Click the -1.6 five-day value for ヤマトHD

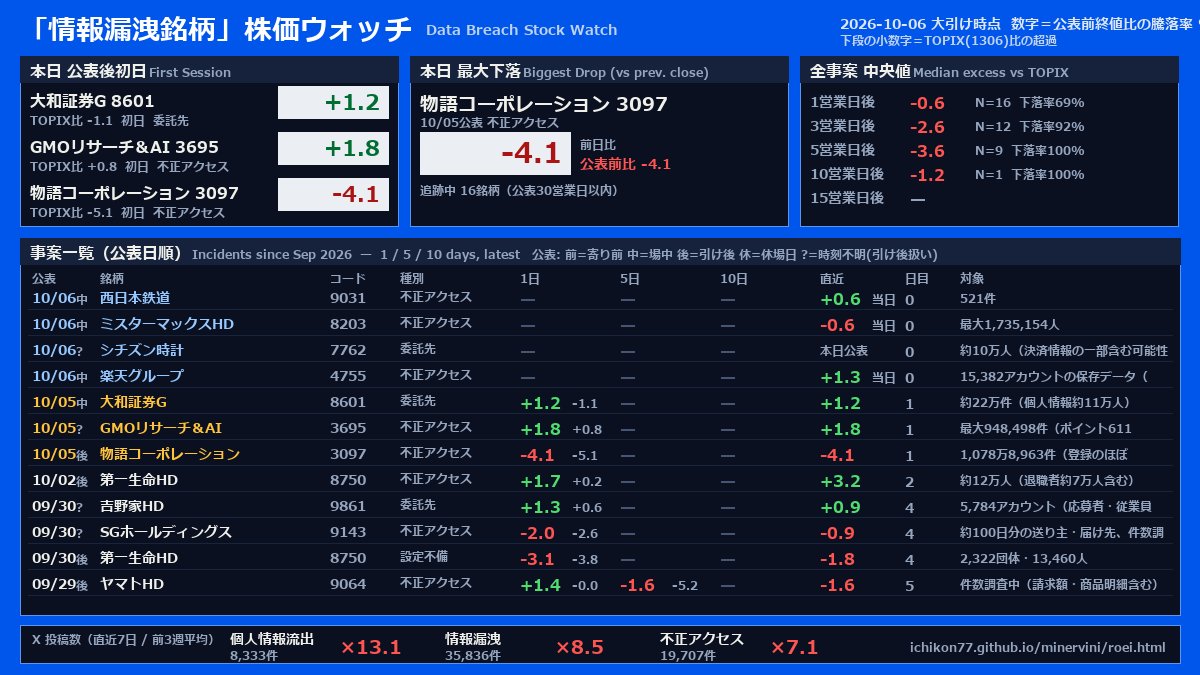(637, 584)
